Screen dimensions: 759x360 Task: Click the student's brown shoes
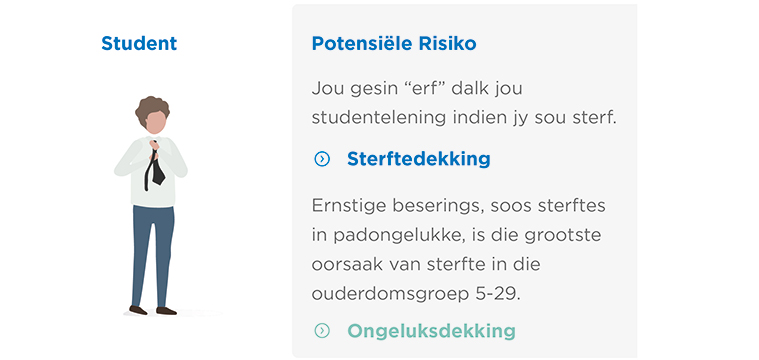point(152,311)
